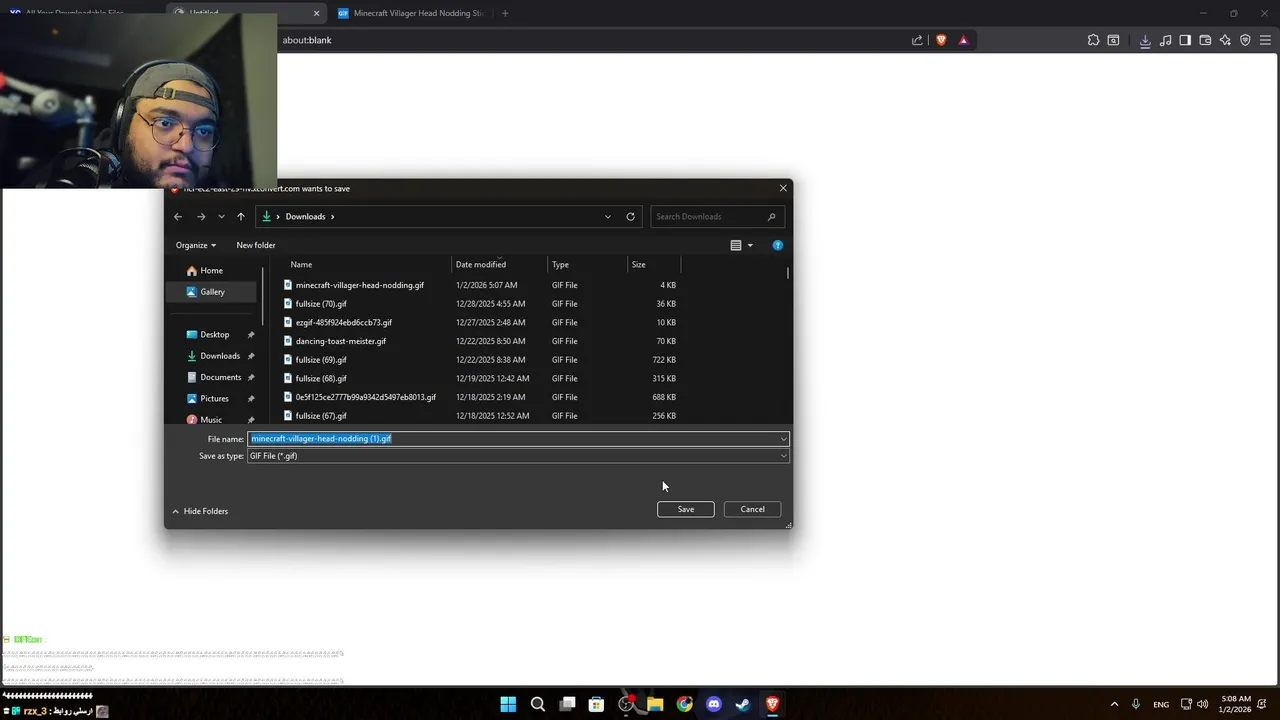Open Discord from the taskbar
This screenshot has width=1280, height=720.
(713, 704)
